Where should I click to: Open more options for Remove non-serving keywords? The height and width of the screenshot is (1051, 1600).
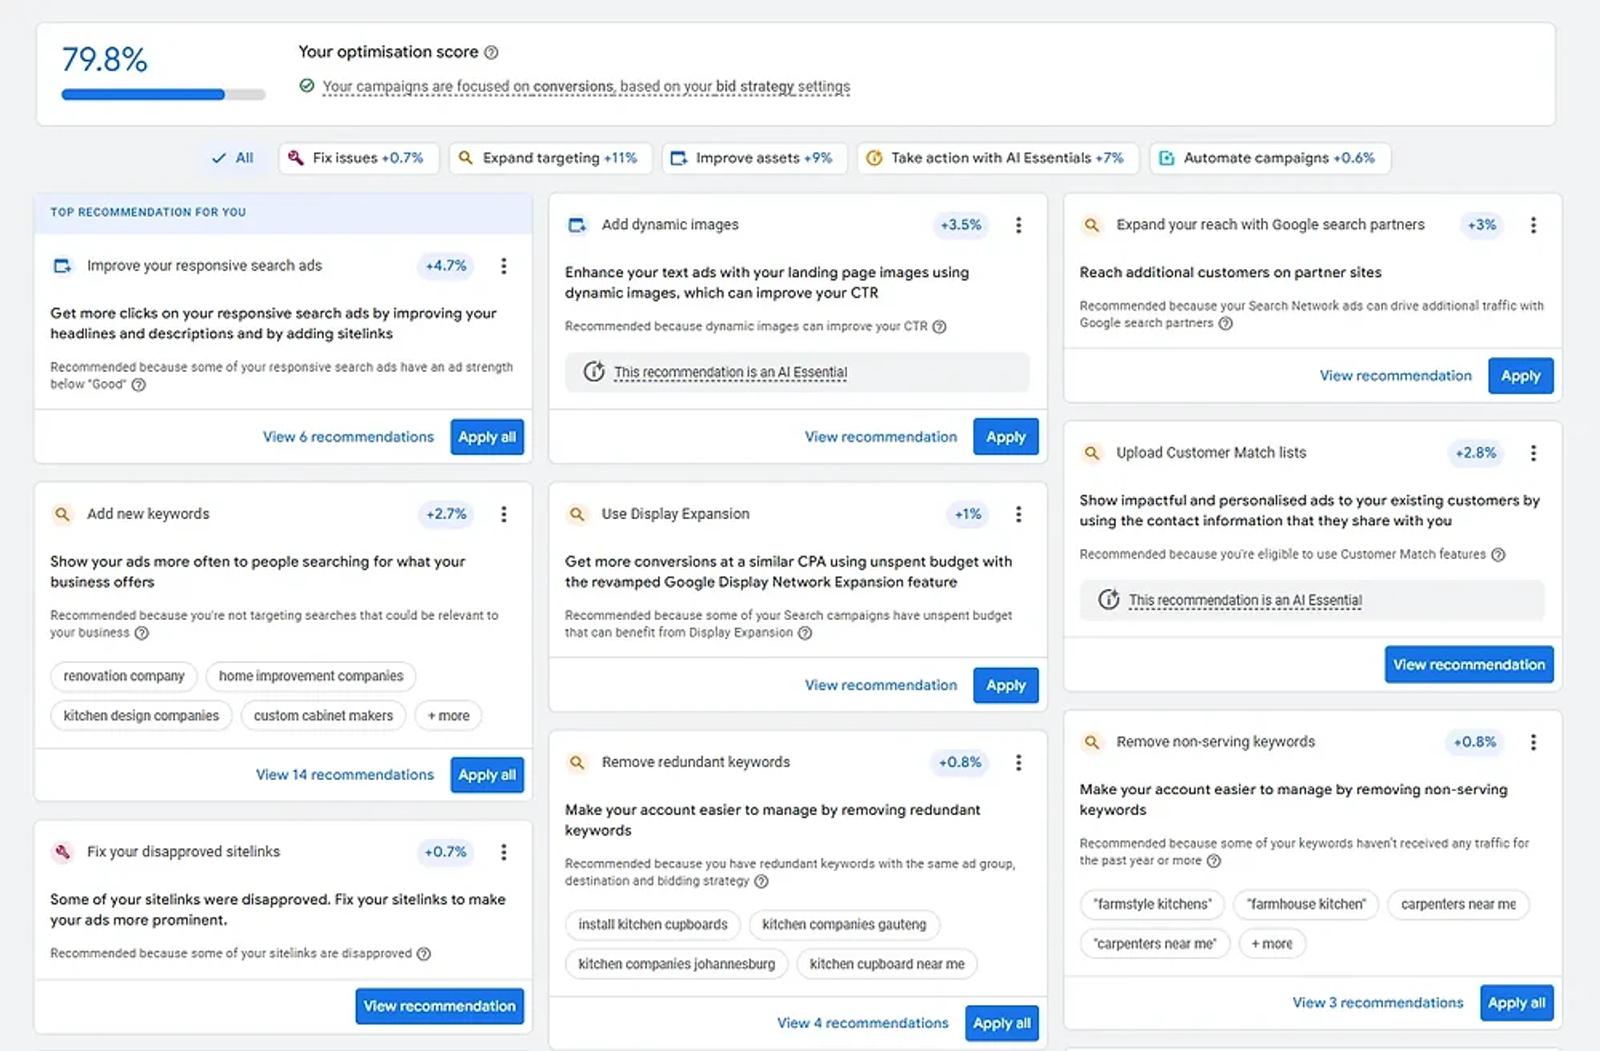point(1533,742)
